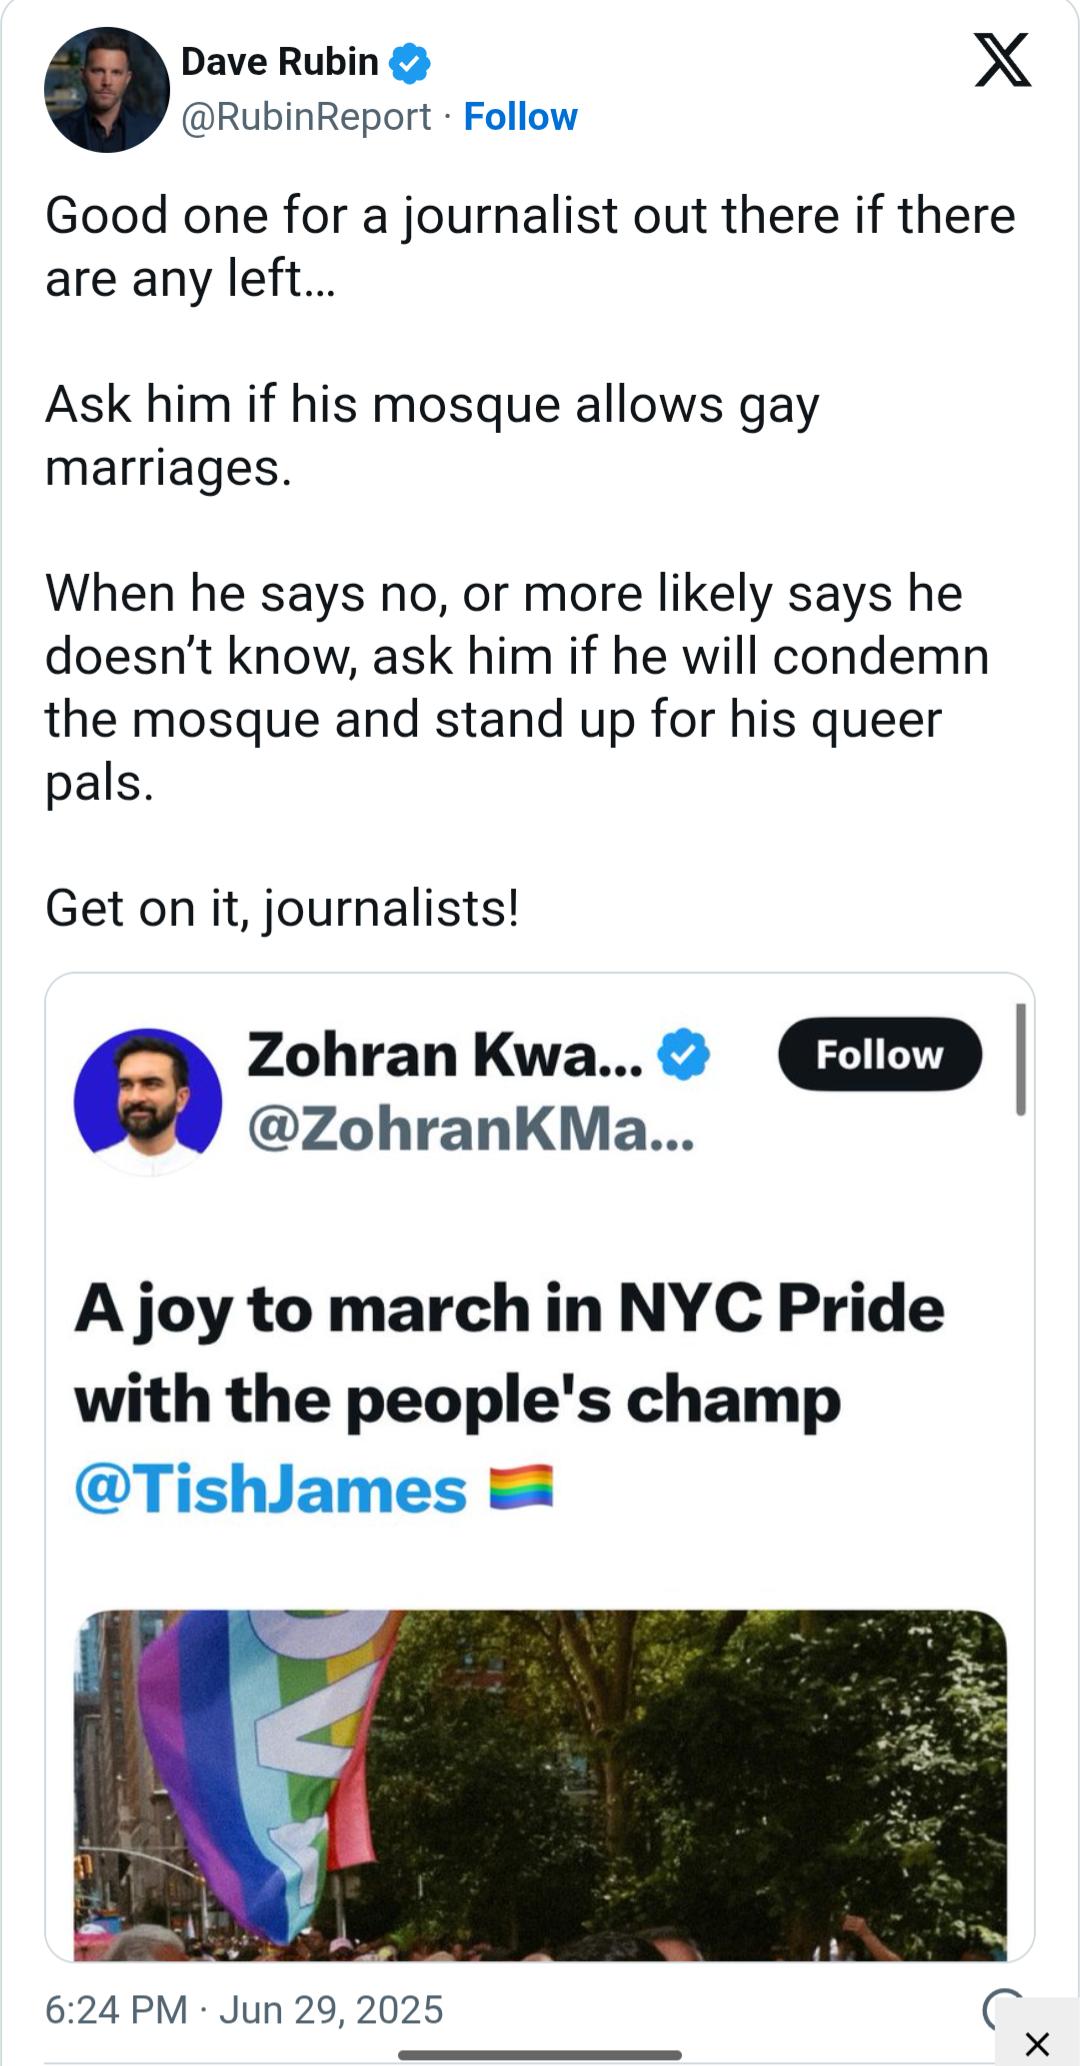This screenshot has width=1080, height=2066.
Task: Click the @ZohranKMa... handle text
Action: coord(471,1131)
